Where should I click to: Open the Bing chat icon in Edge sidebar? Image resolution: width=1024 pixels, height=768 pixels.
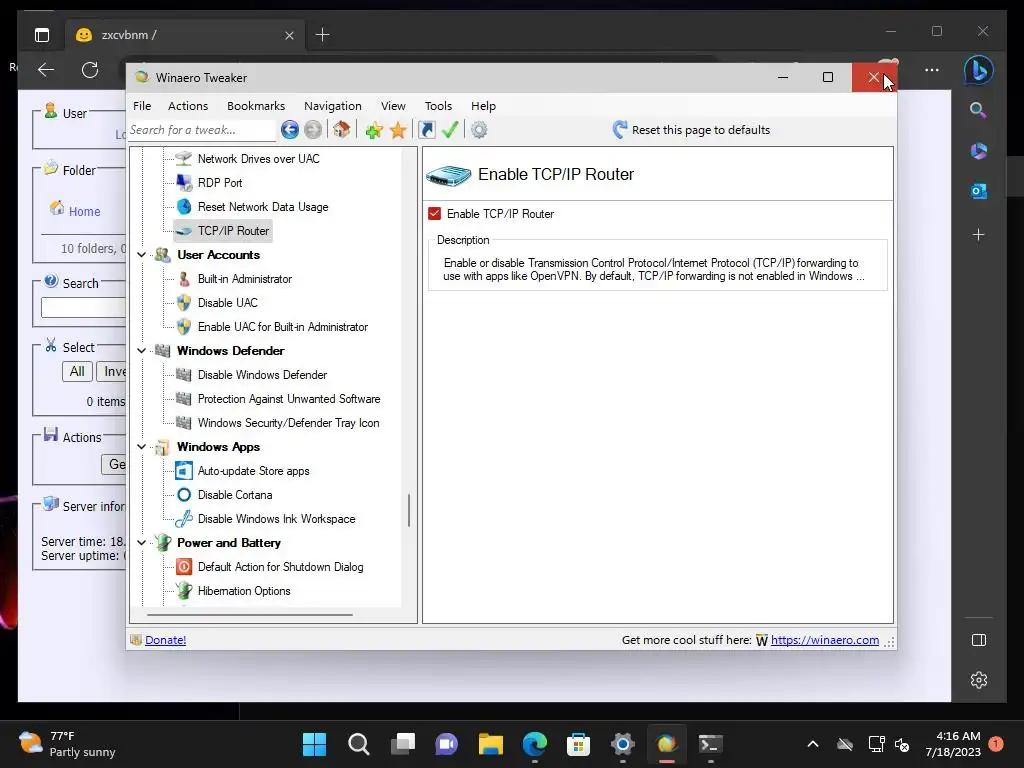pos(978,70)
